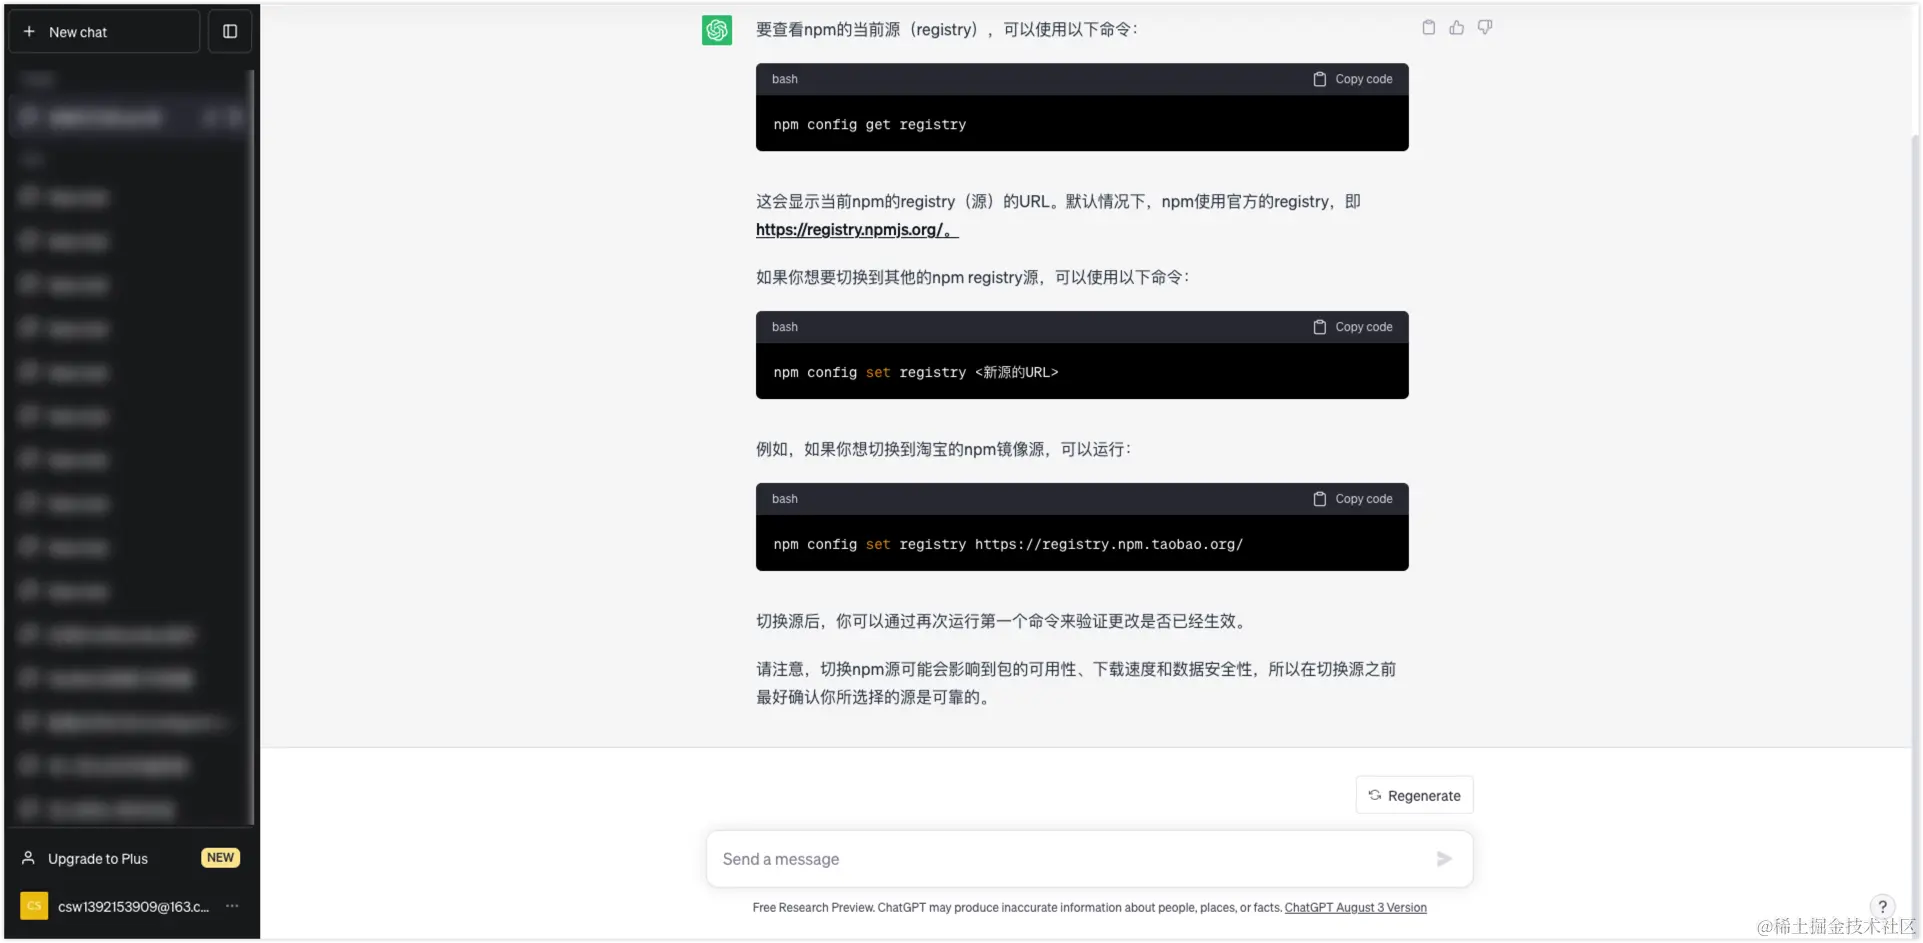1923x943 pixels.
Task: Open the ChatGPT August 3 Version link
Action: [1355, 908]
